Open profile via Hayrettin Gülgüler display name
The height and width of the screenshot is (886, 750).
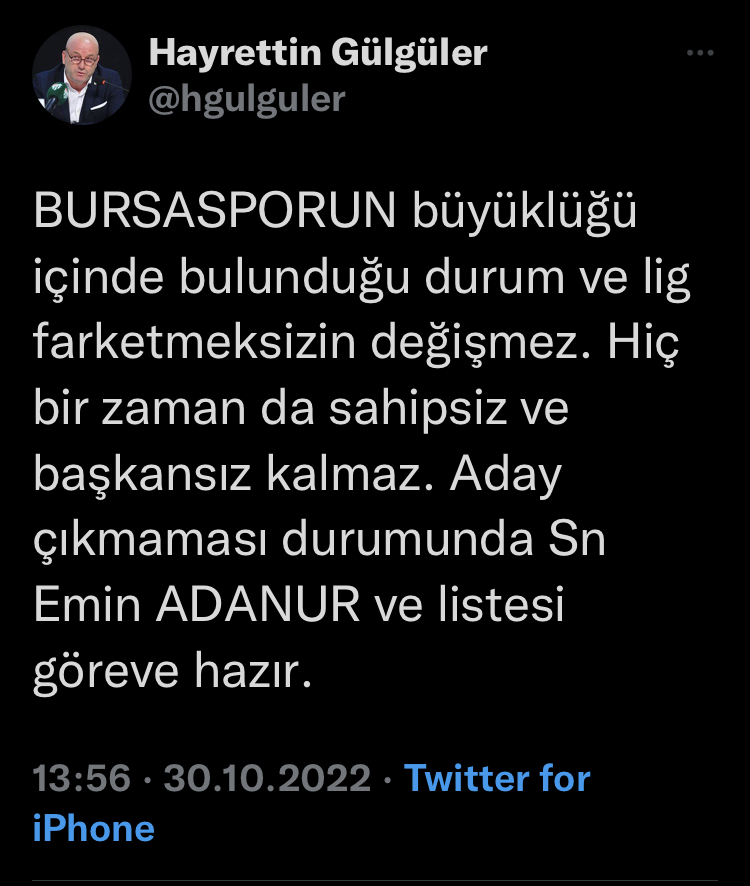tap(318, 53)
